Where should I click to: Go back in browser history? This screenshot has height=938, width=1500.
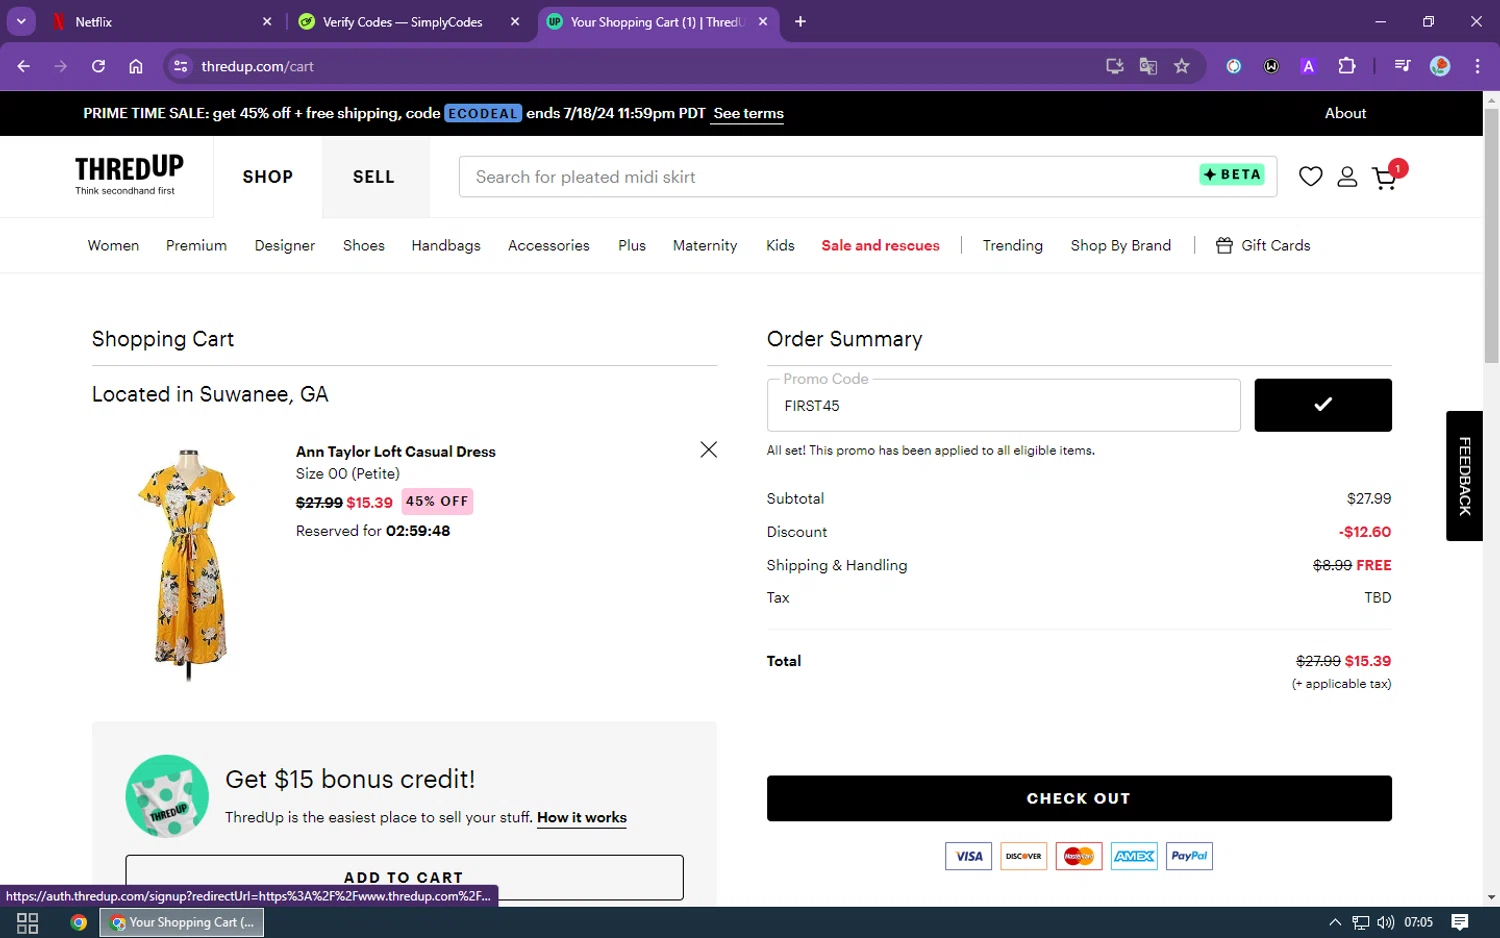[24, 66]
